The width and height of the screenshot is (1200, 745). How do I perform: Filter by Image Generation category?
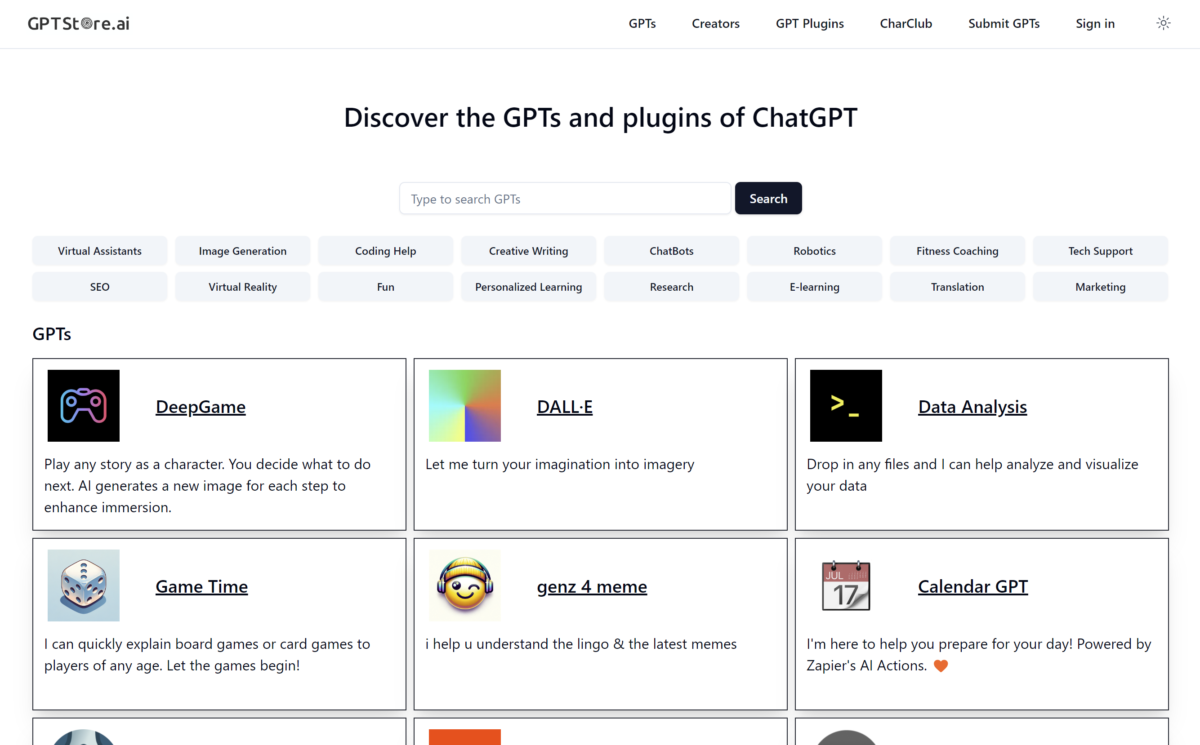click(x=242, y=250)
